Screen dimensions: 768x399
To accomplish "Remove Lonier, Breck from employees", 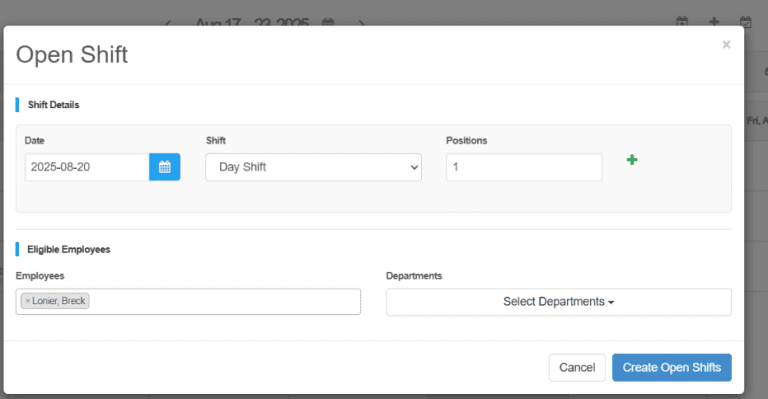I will (x=28, y=301).
